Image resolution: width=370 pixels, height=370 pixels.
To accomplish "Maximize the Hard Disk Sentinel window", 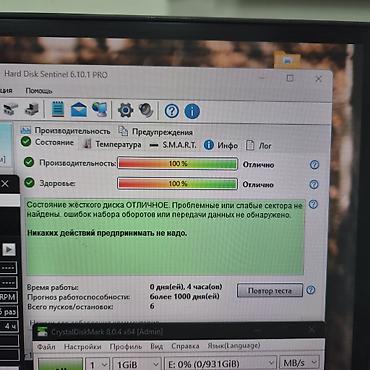I will (290, 78).
